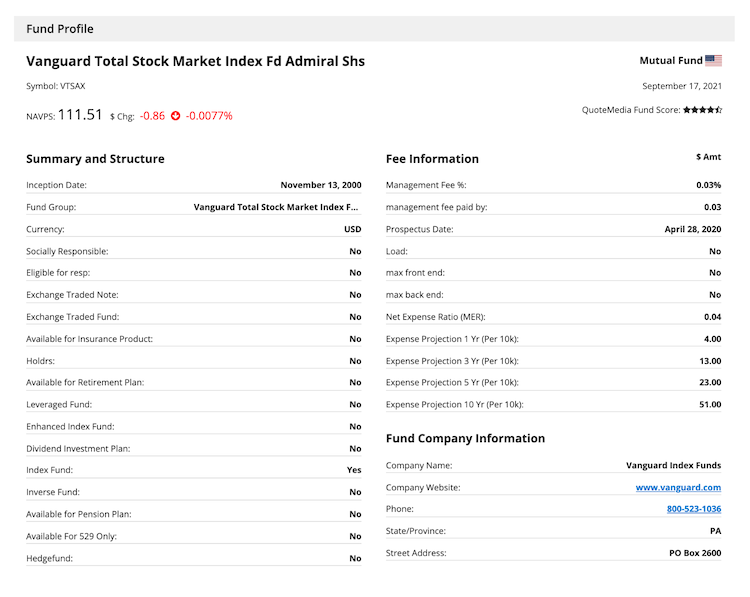Viewport: 750px width, 597px height.
Task: Click the Index Fund value Yes
Action: [354, 470]
